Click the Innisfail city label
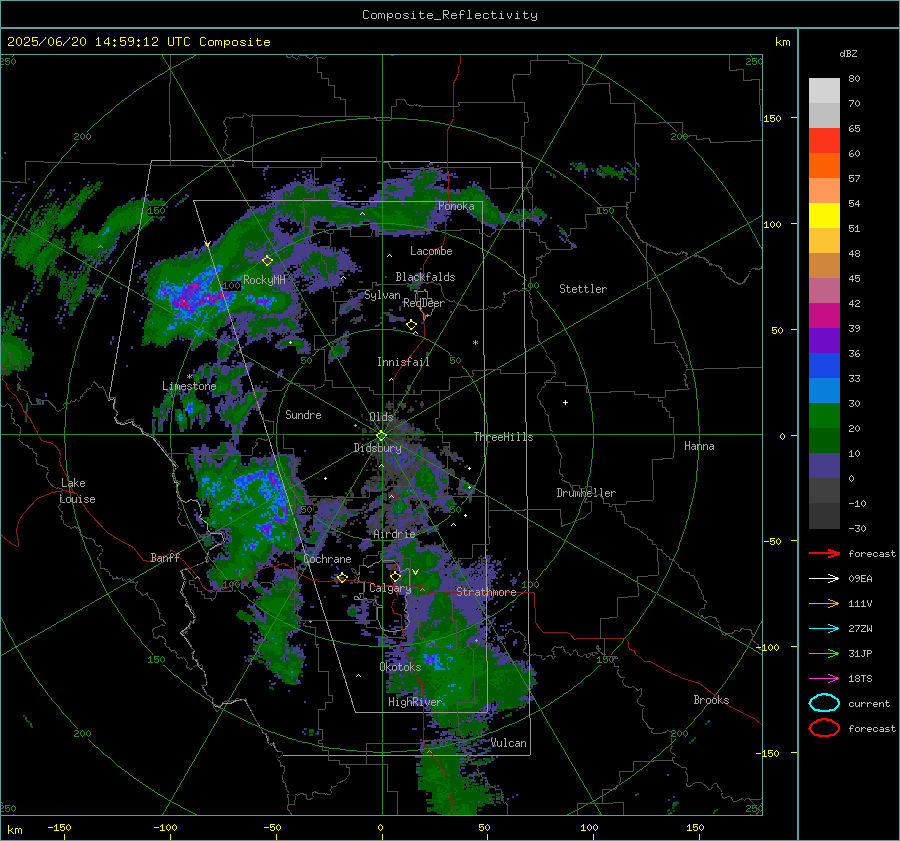Viewport: 900px width, 841px height. pos(403,362)
